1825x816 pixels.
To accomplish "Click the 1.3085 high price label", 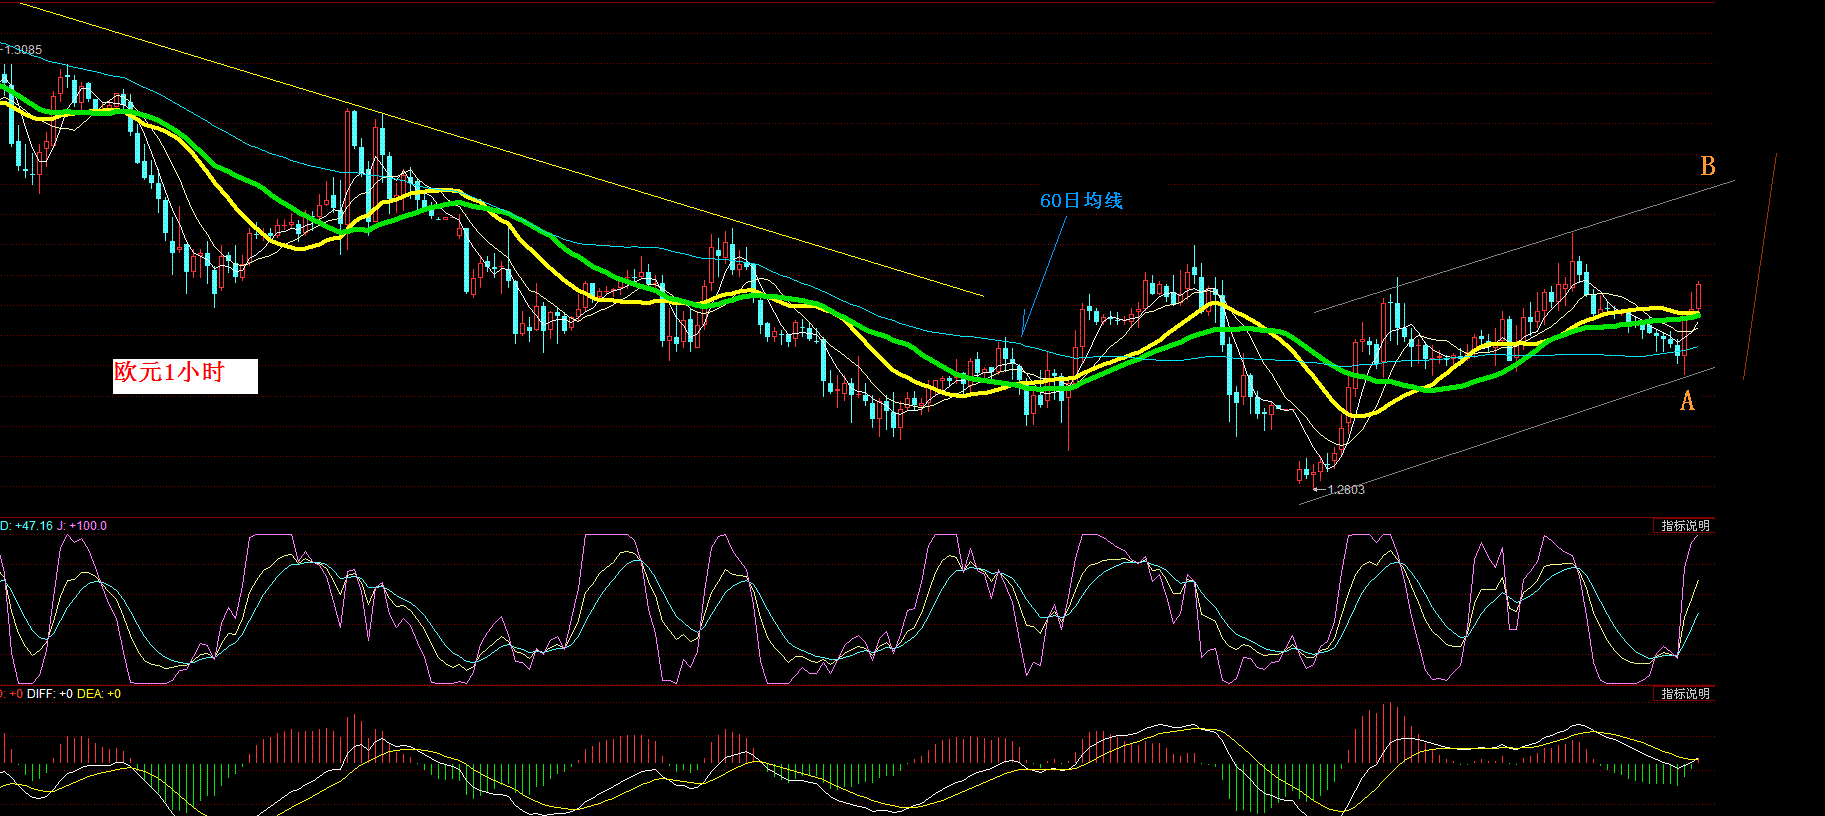I will pos(23,50).
